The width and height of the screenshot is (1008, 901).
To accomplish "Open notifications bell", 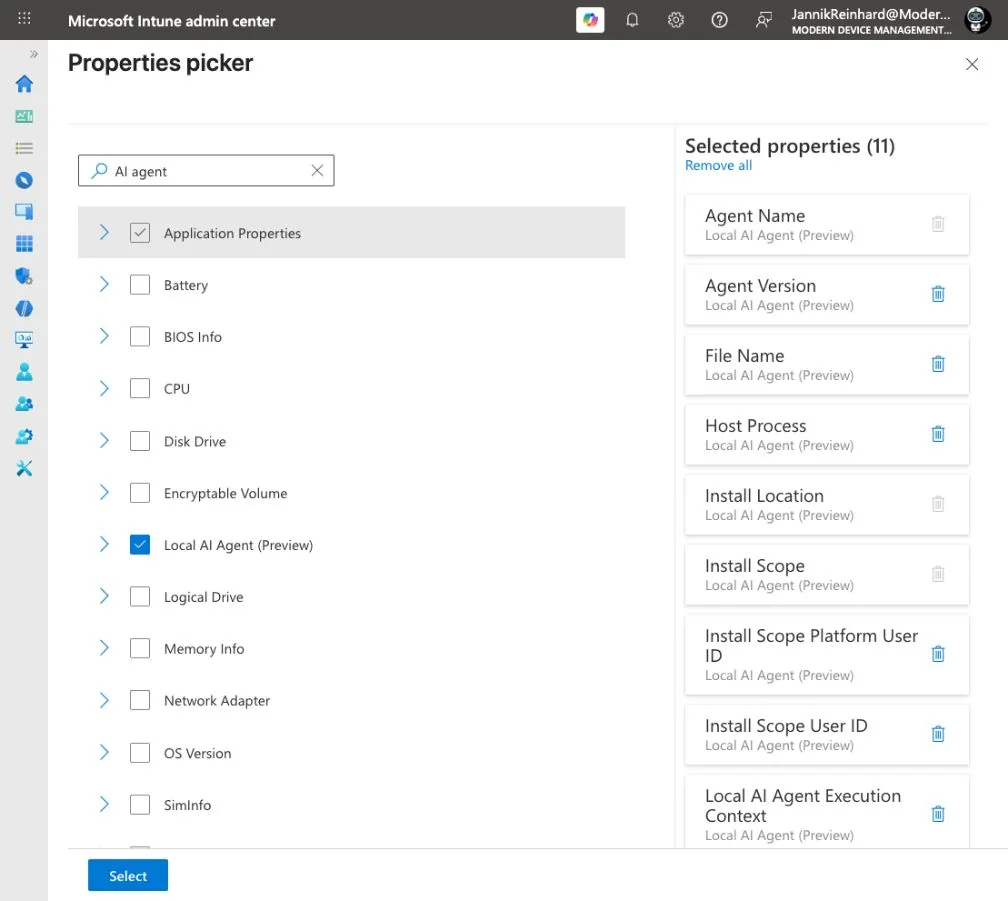I will [632, 20].
